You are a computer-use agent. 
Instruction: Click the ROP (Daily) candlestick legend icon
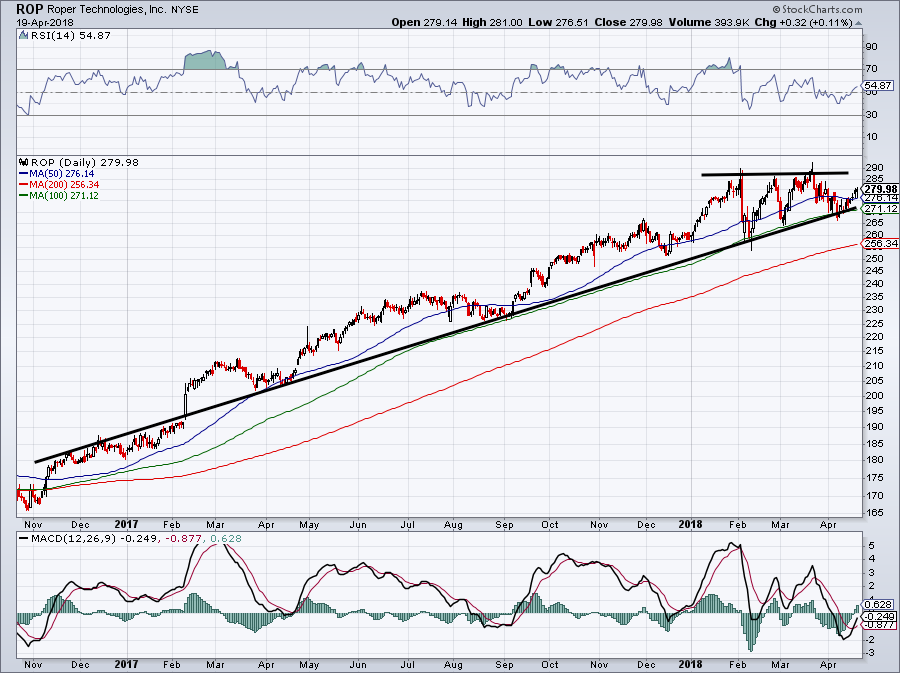pyautogui.click(x=23, y=162)
